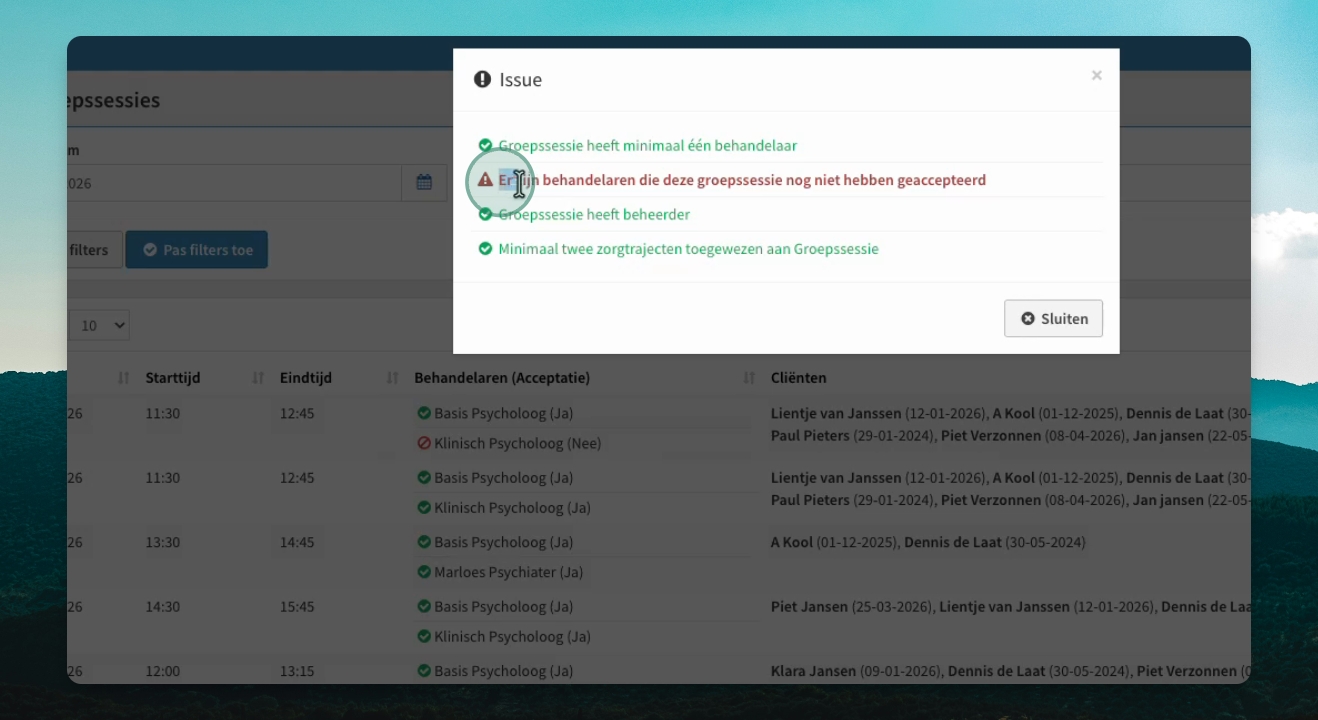Image resolution: width=1318 pixels, height=720 pixels.
Task: Sort by the Starttijd column
Action: pos(258,378)
